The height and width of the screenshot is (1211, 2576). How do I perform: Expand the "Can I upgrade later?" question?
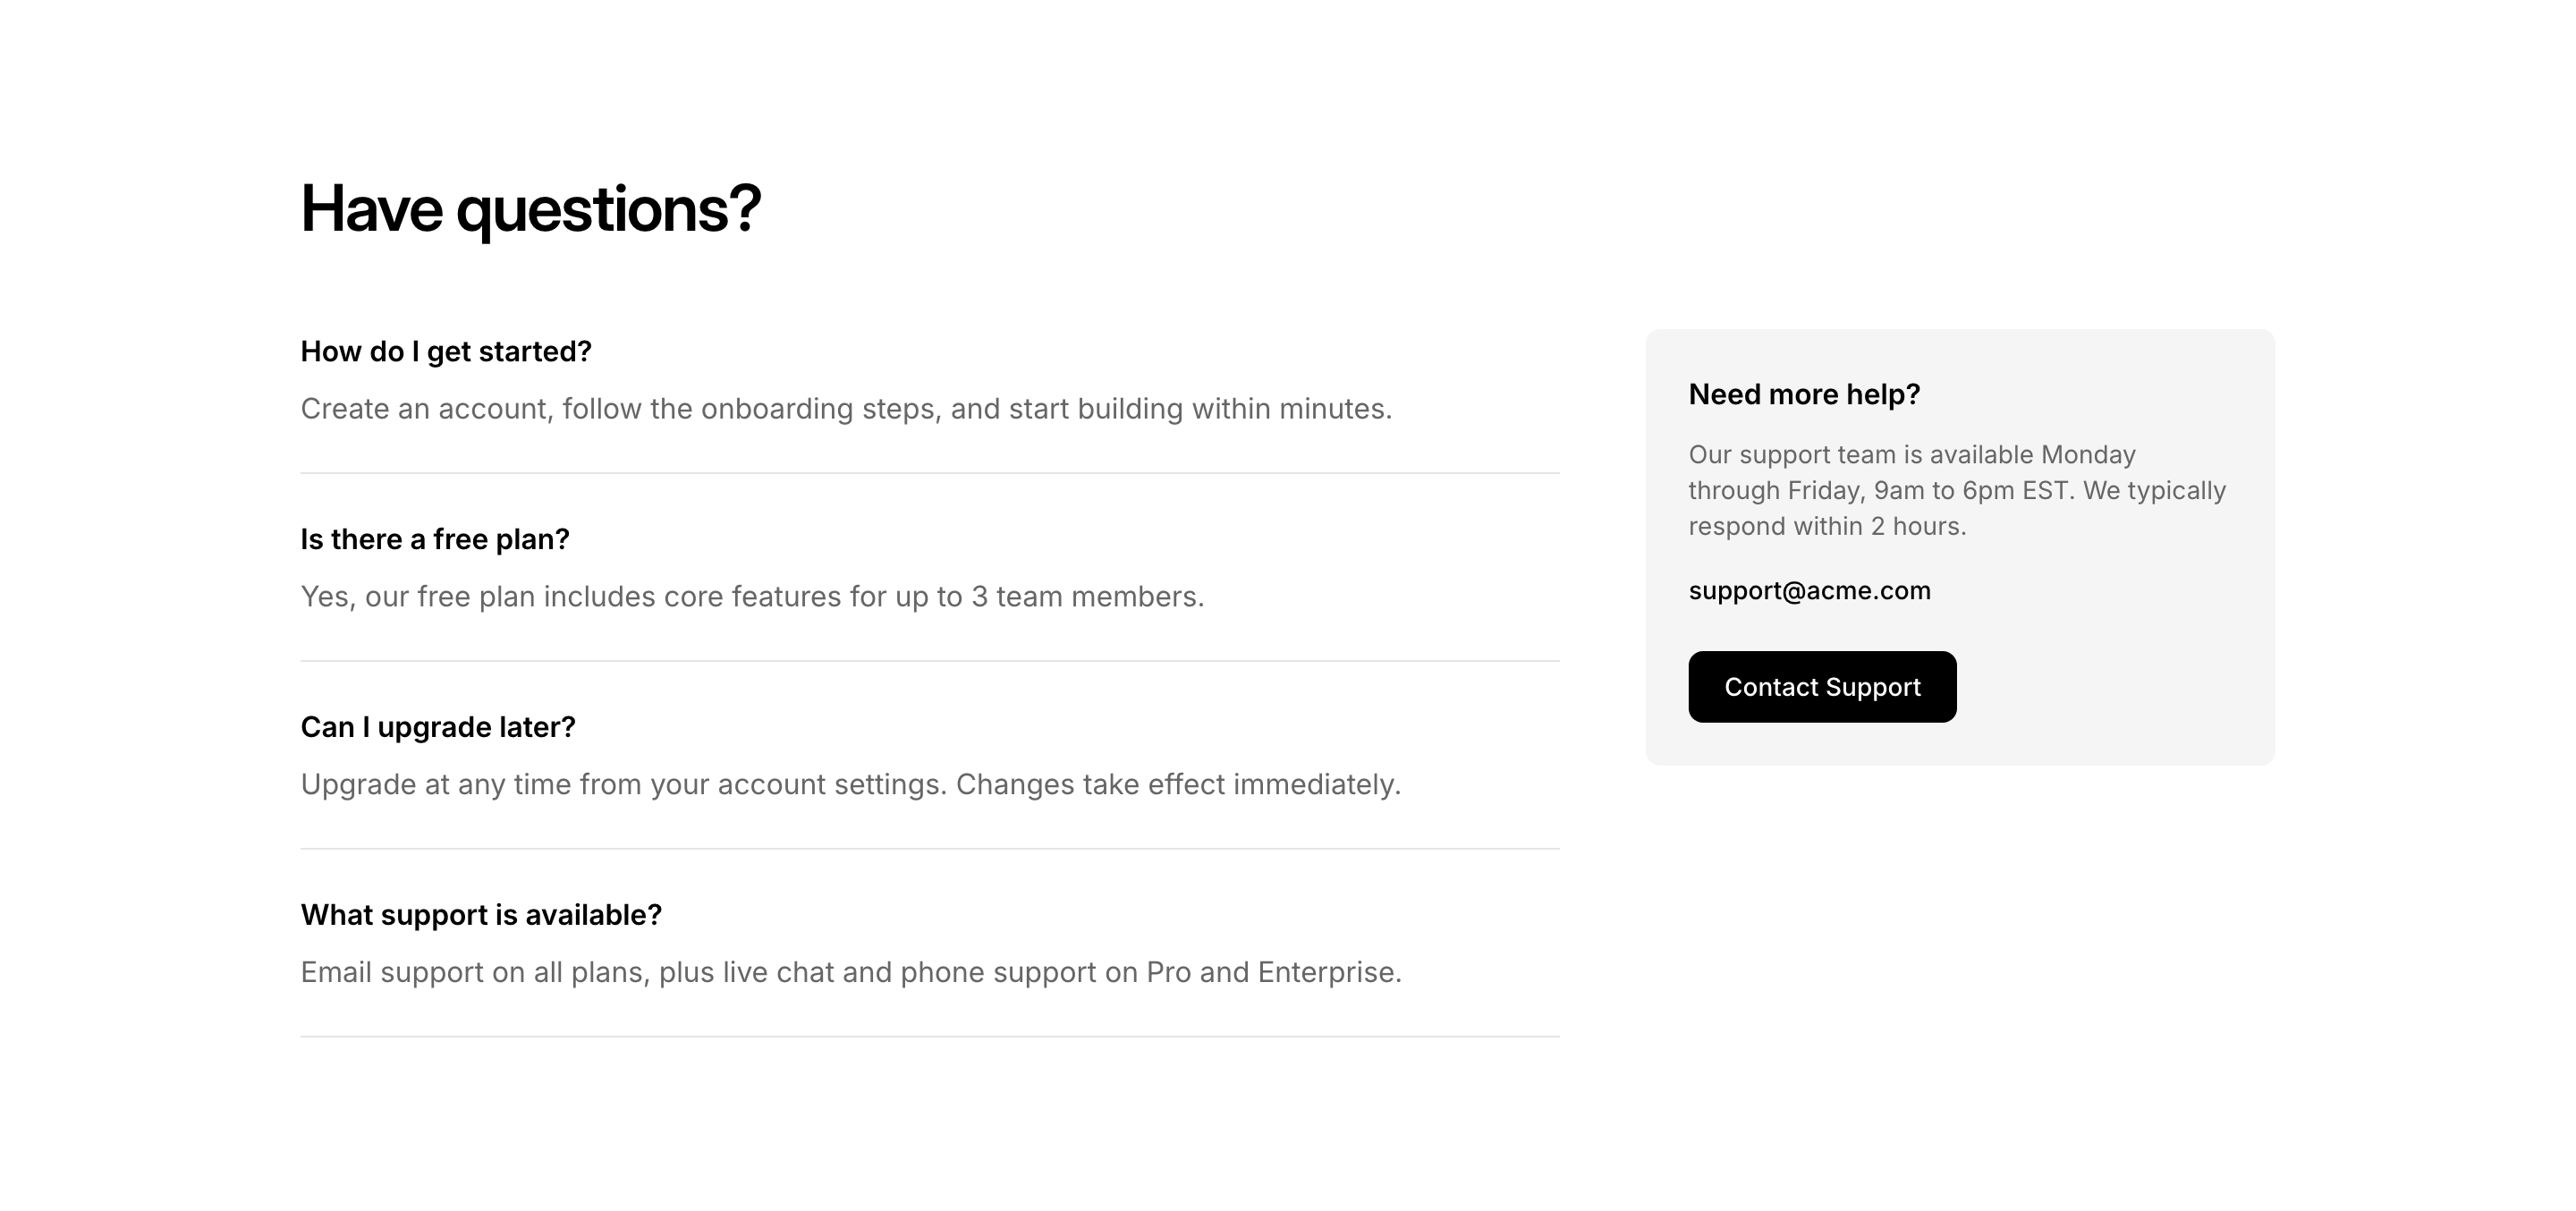438,727
